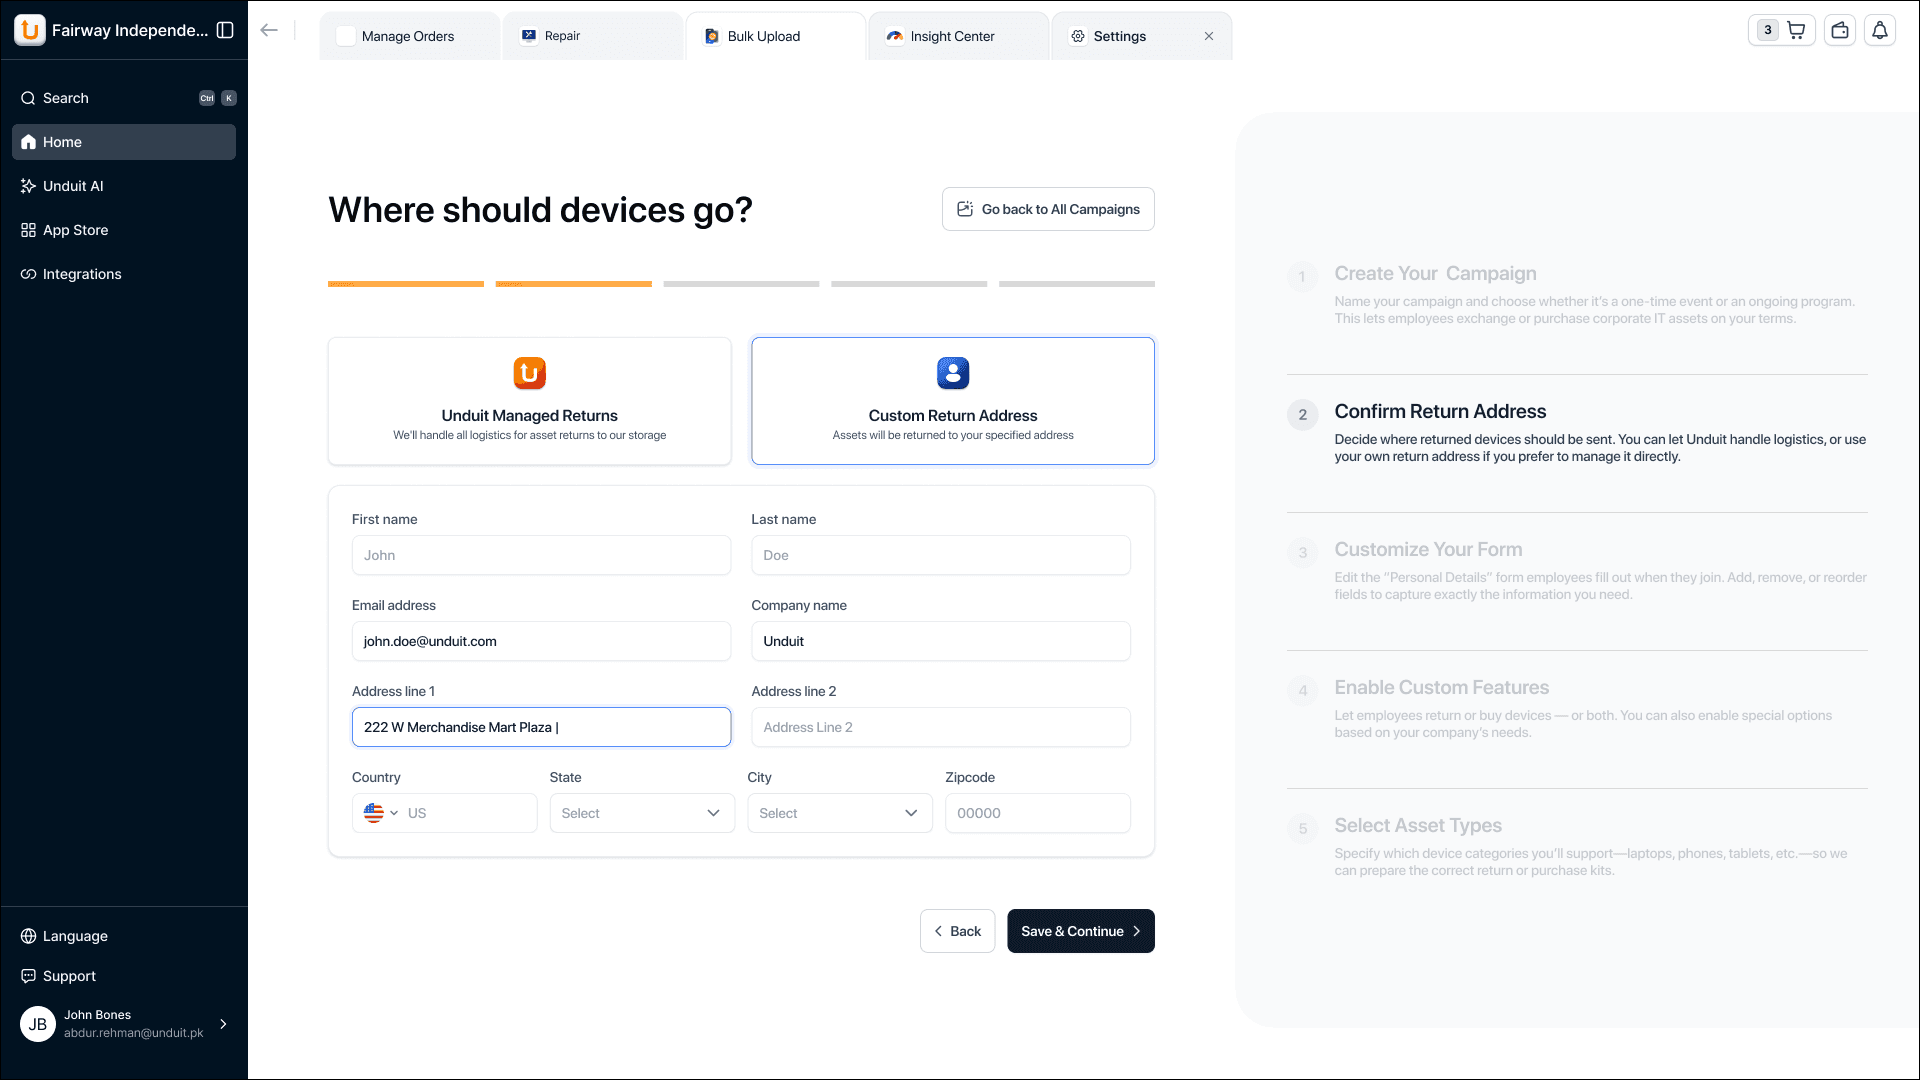The width and height of the screenshot is (1920, 1080).
Task: Switch to the Insight Center tab
Action: point(950,36)
